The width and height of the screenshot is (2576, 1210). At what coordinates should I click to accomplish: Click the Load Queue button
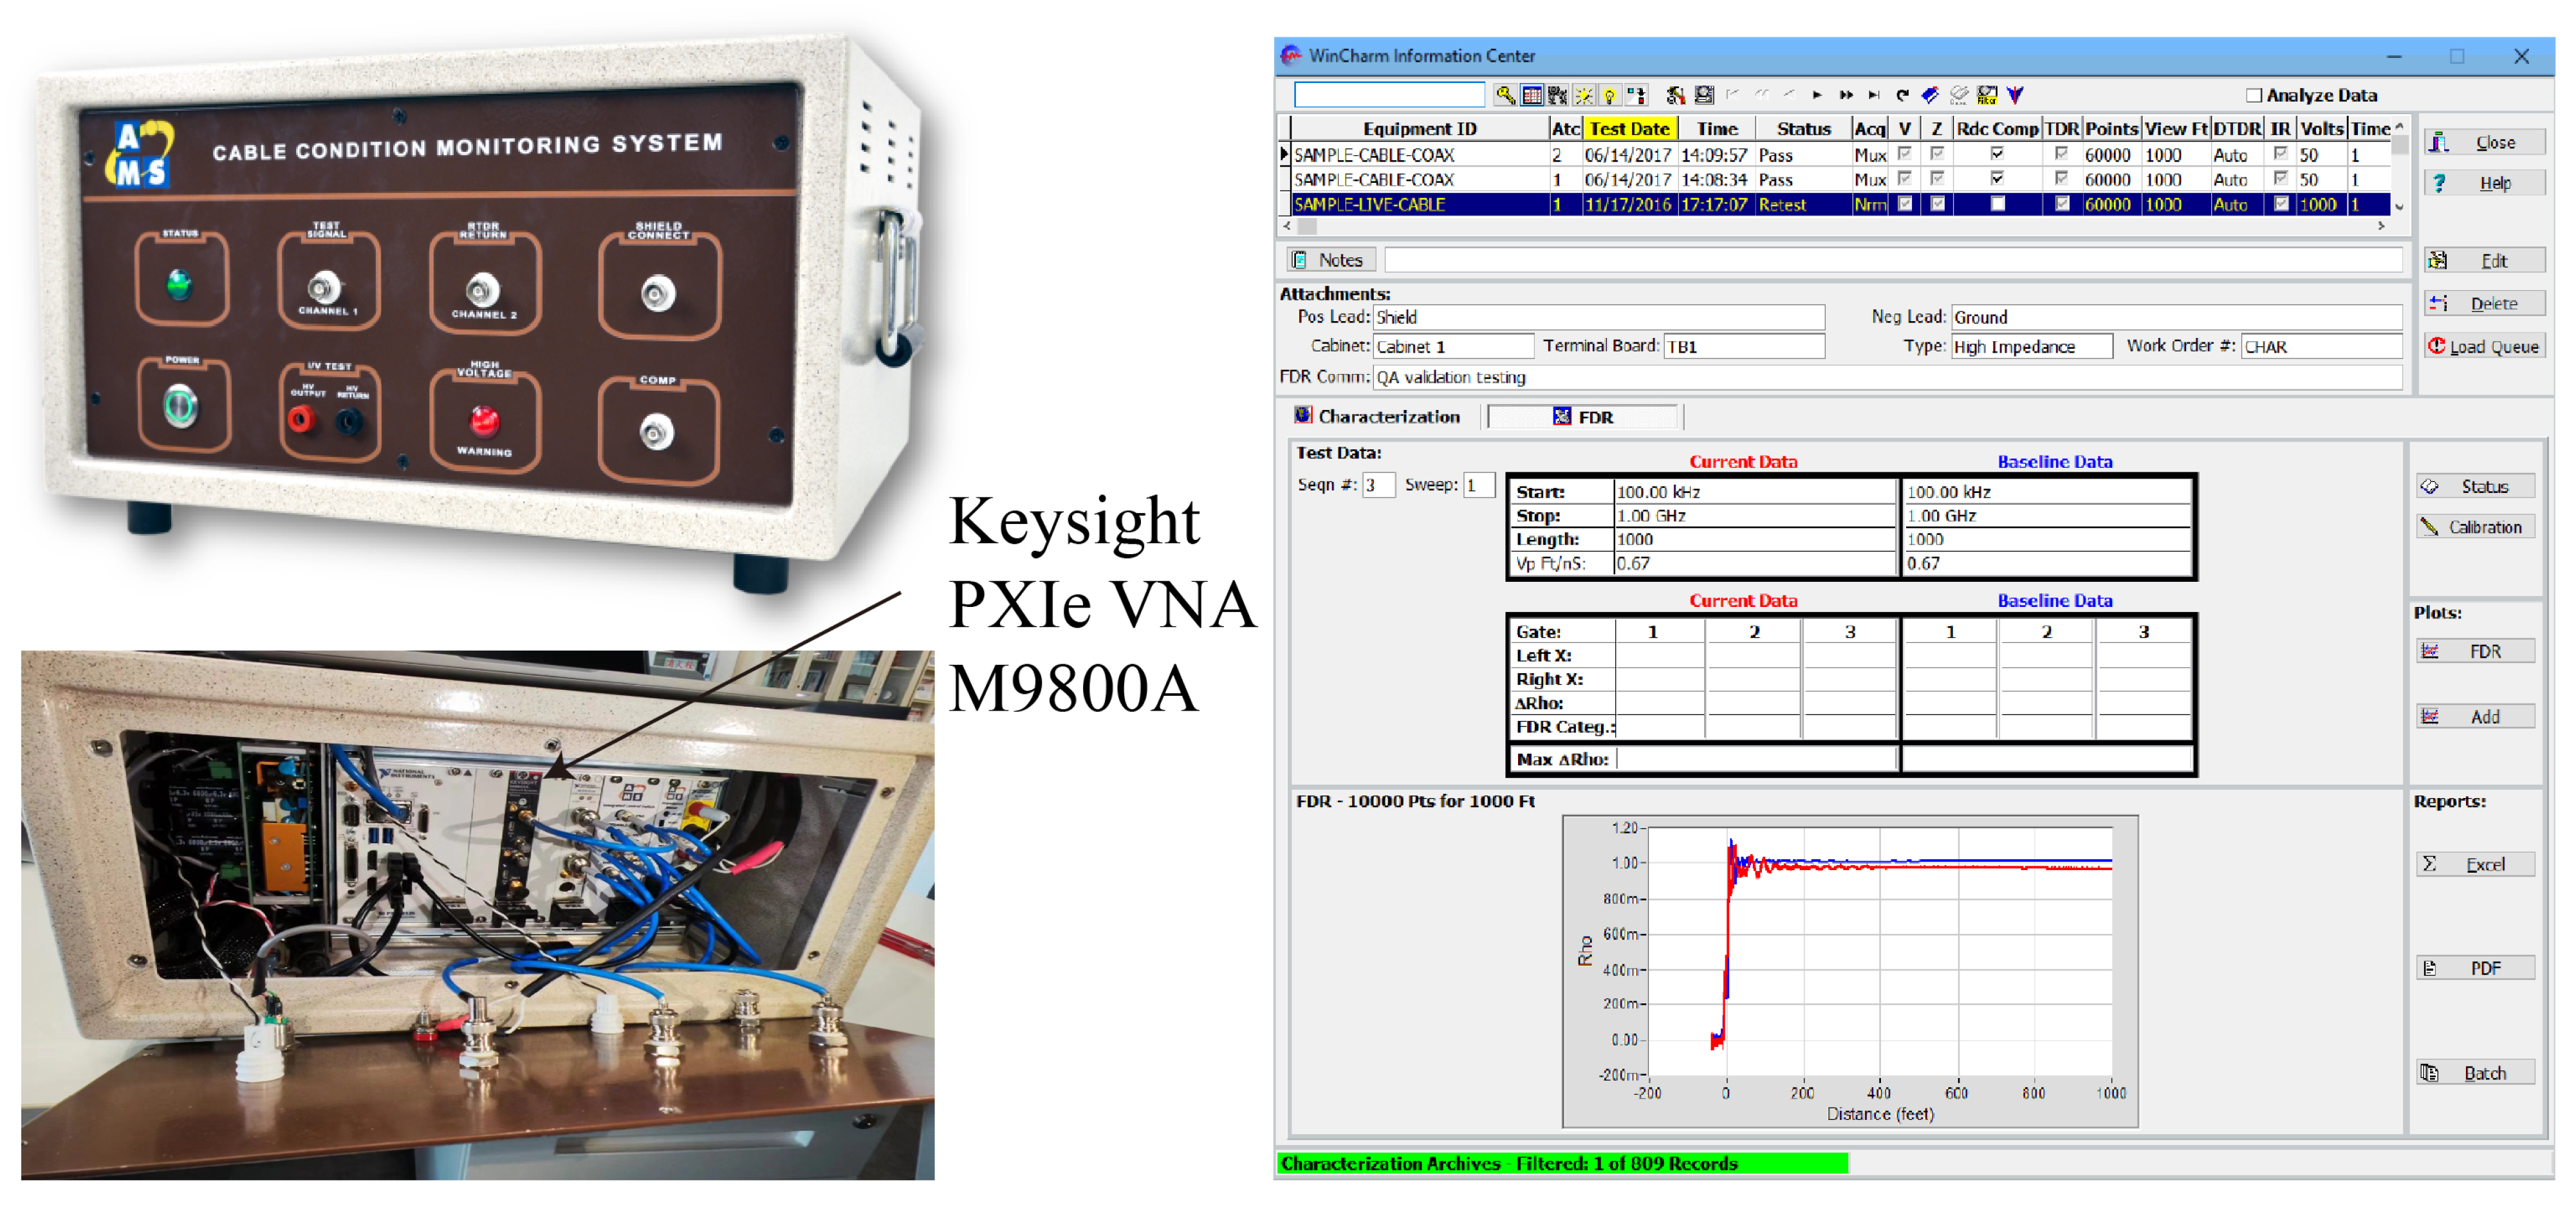(2484, 347)
